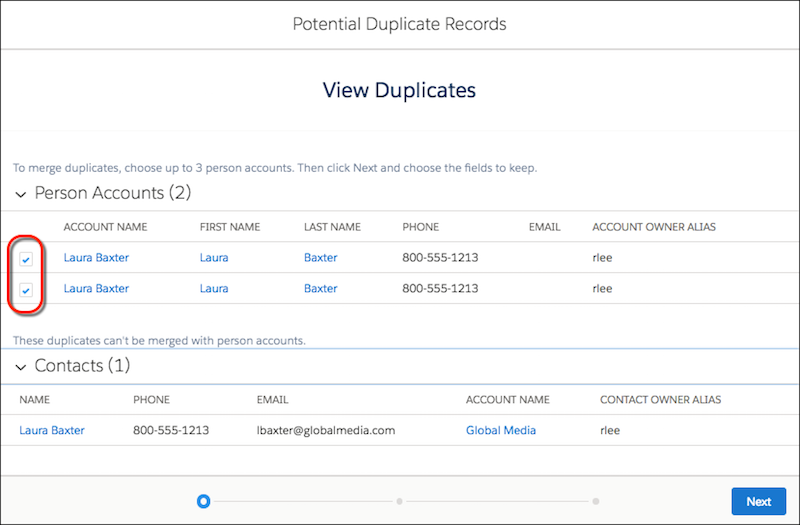Open Laura Baxter contact name link

pyautogui.click(x=52, y=430)
